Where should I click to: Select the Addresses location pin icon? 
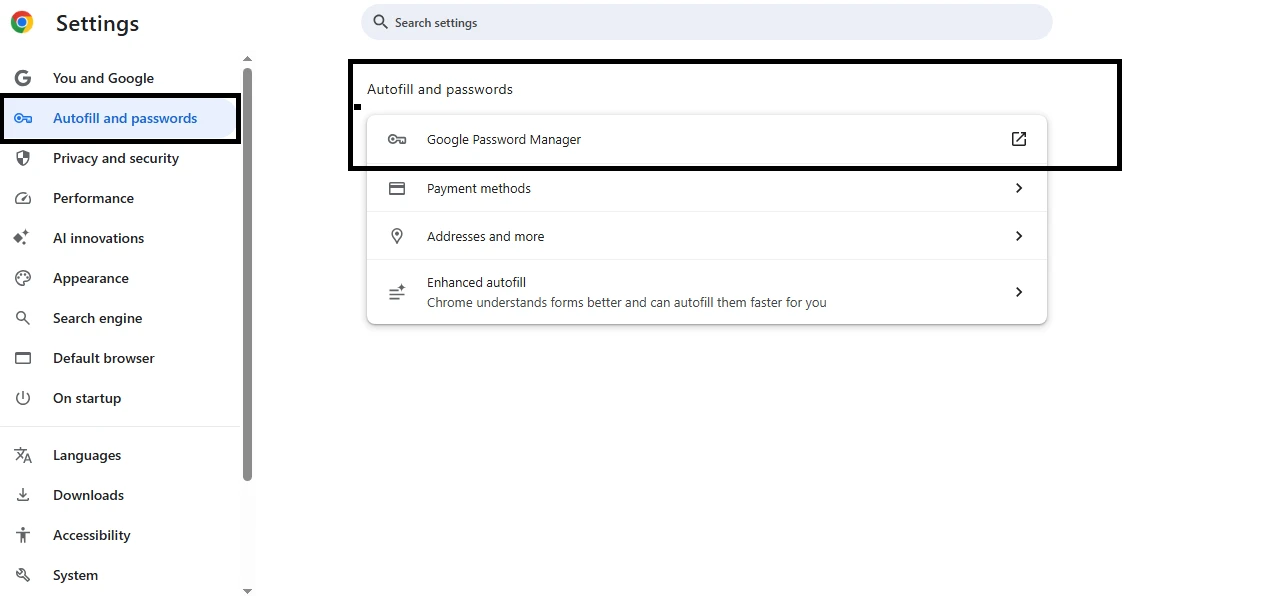tap(397, 236)
